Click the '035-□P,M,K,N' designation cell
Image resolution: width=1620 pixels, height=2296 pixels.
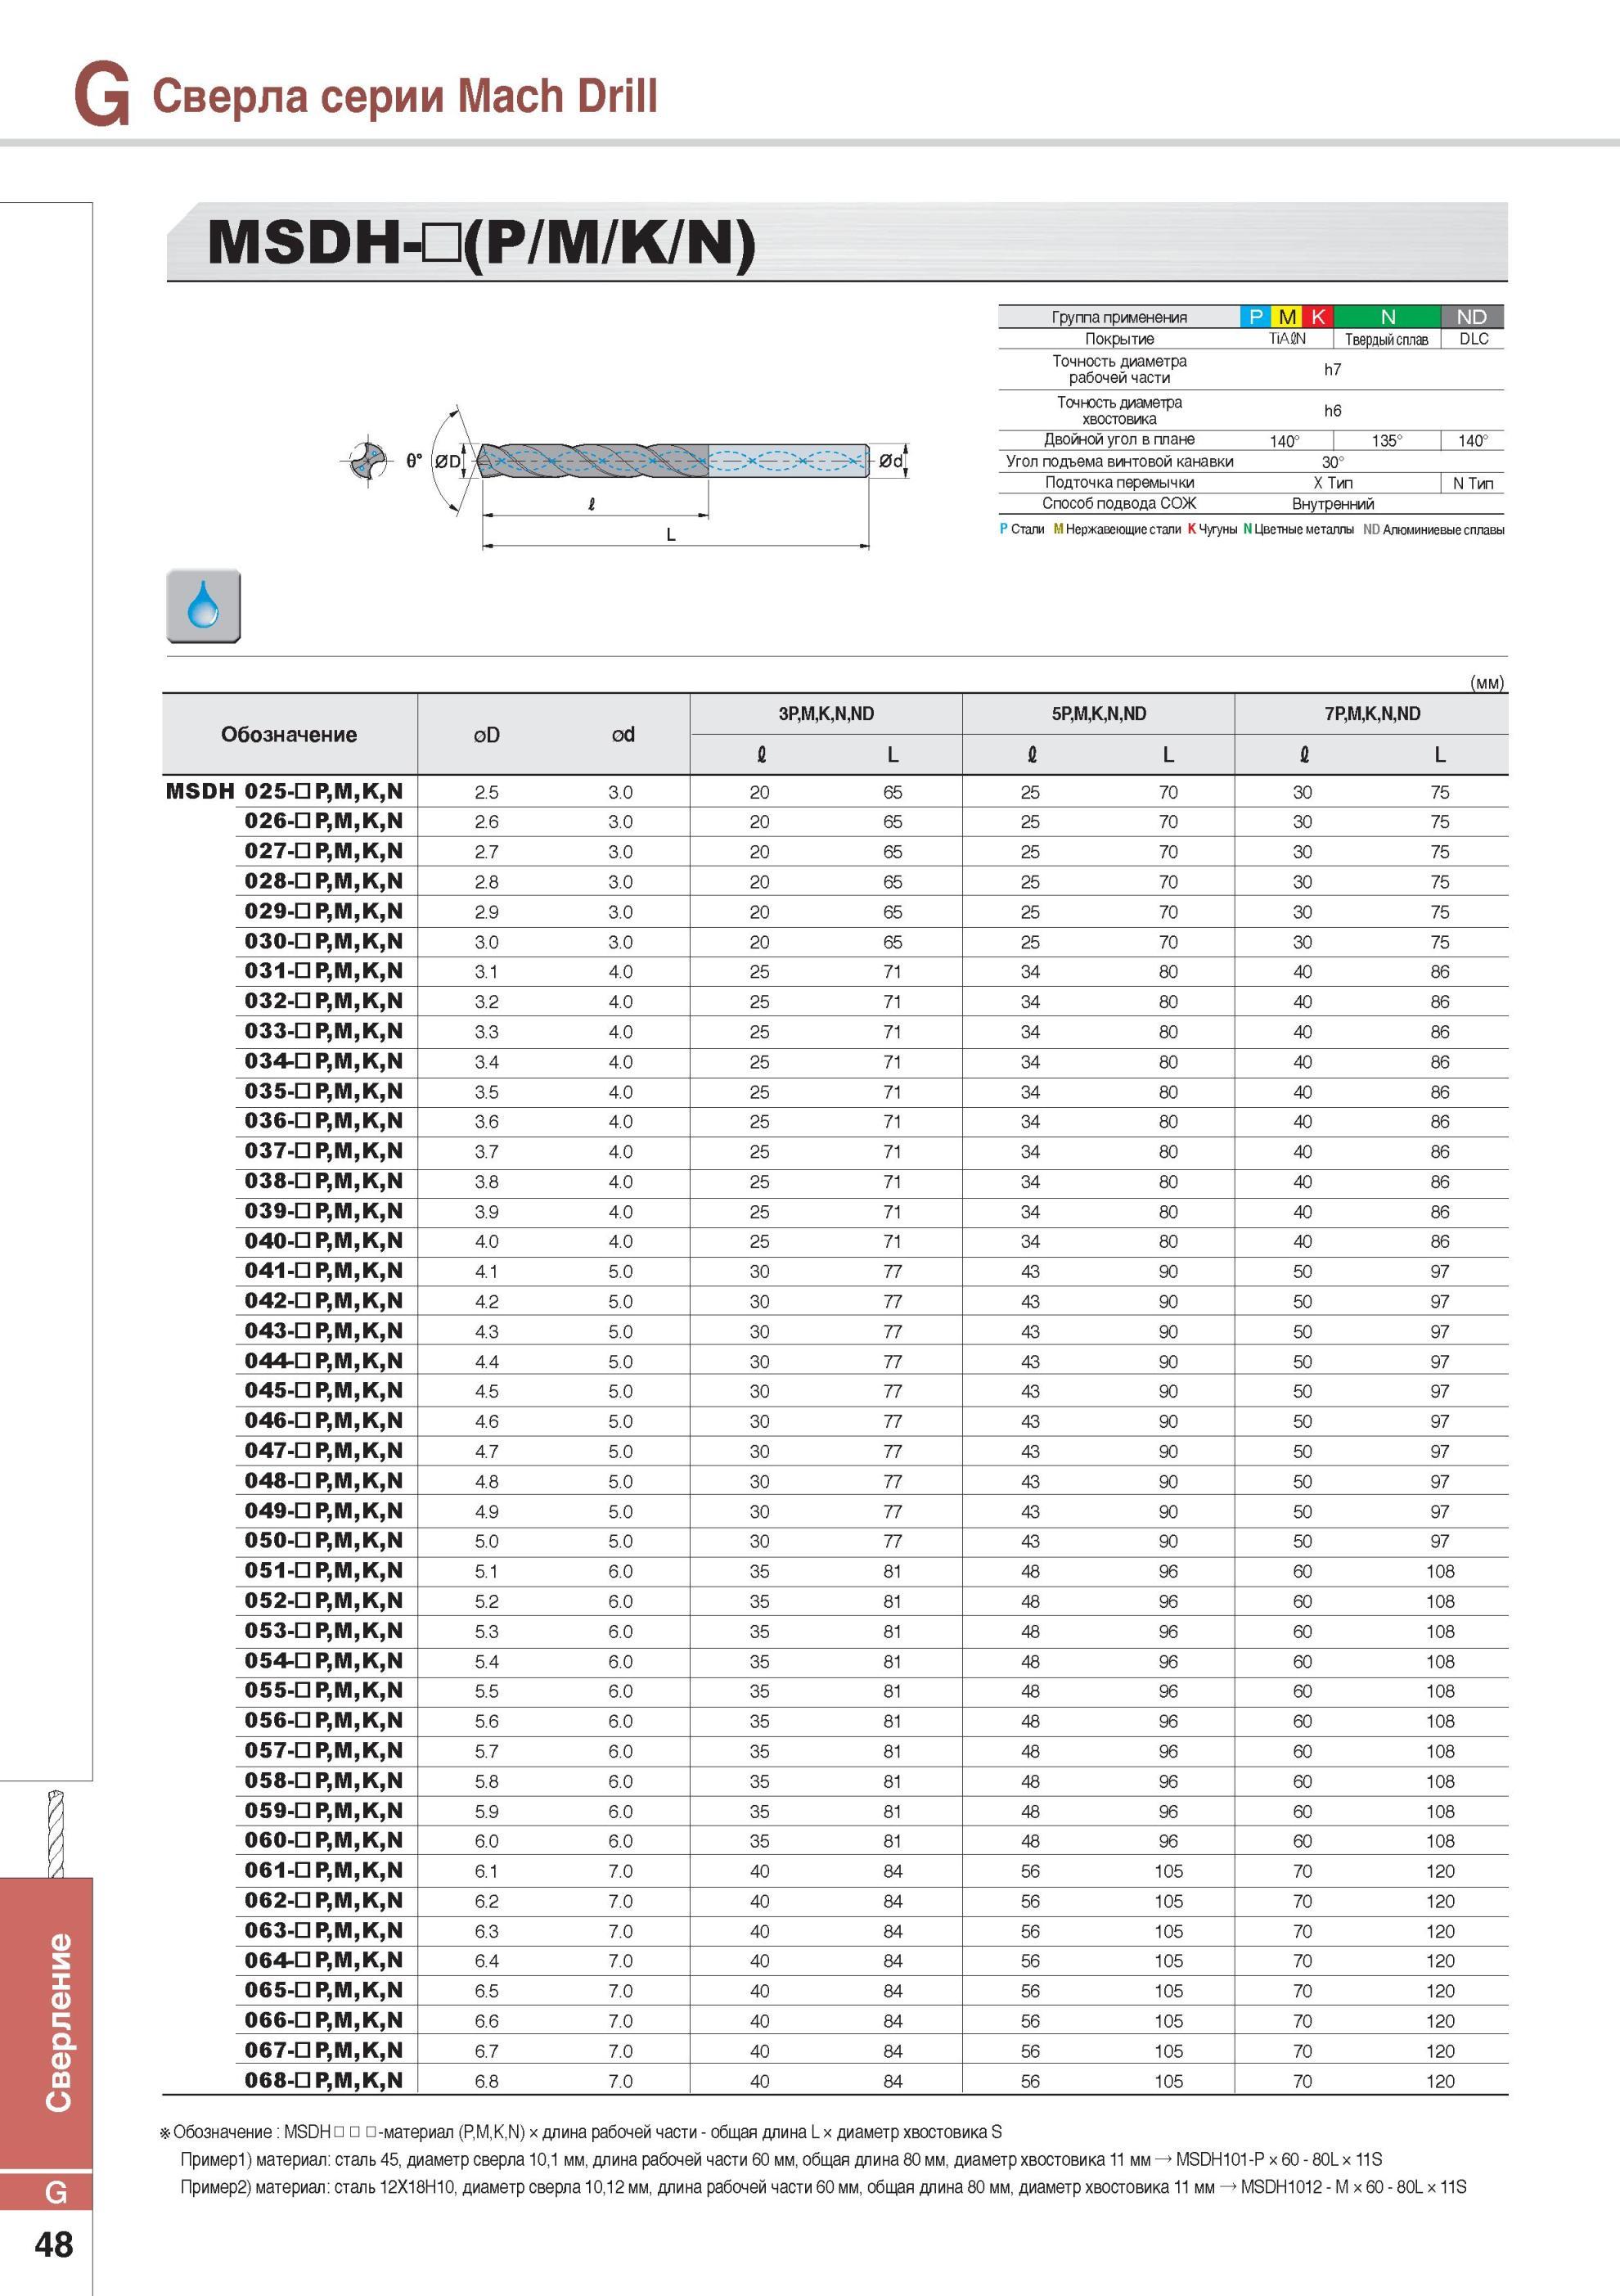click(x=324, y=1091)
